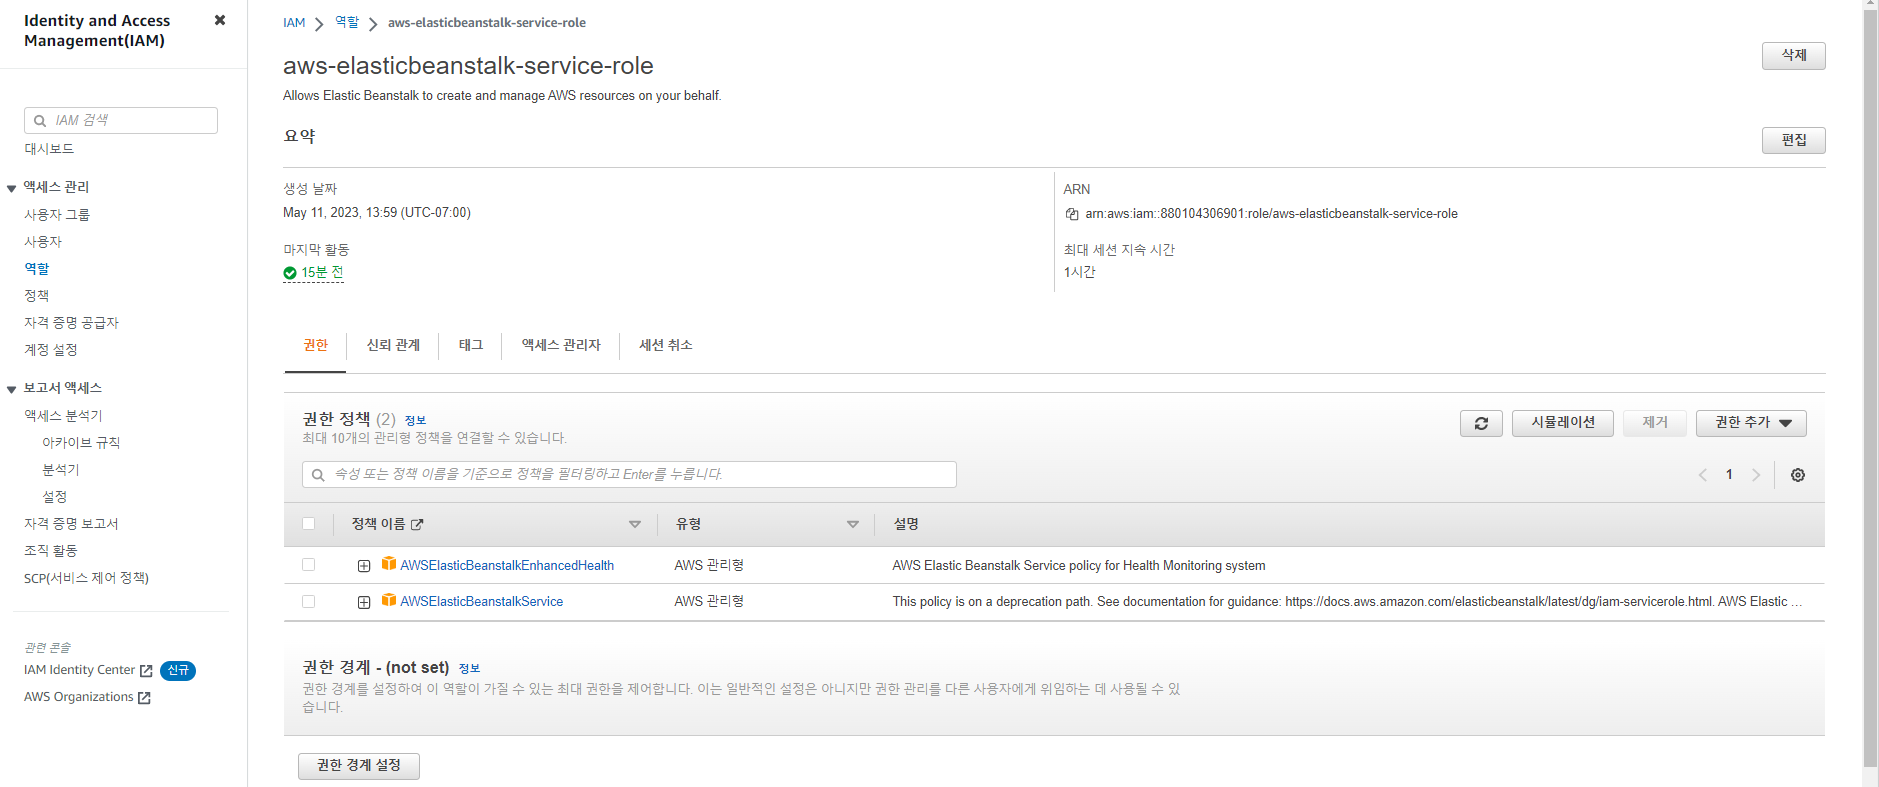This screenshot has width=1879, height=787.
Task: Click the breadcrumb chevron after IAM
Action: 319,24
